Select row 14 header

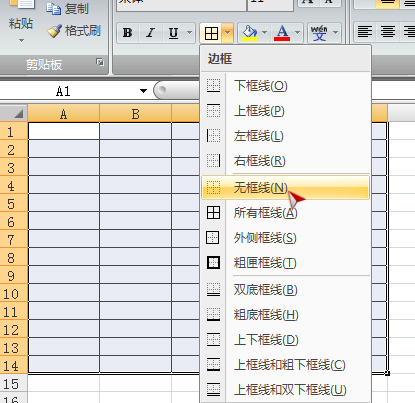[14, 366]
